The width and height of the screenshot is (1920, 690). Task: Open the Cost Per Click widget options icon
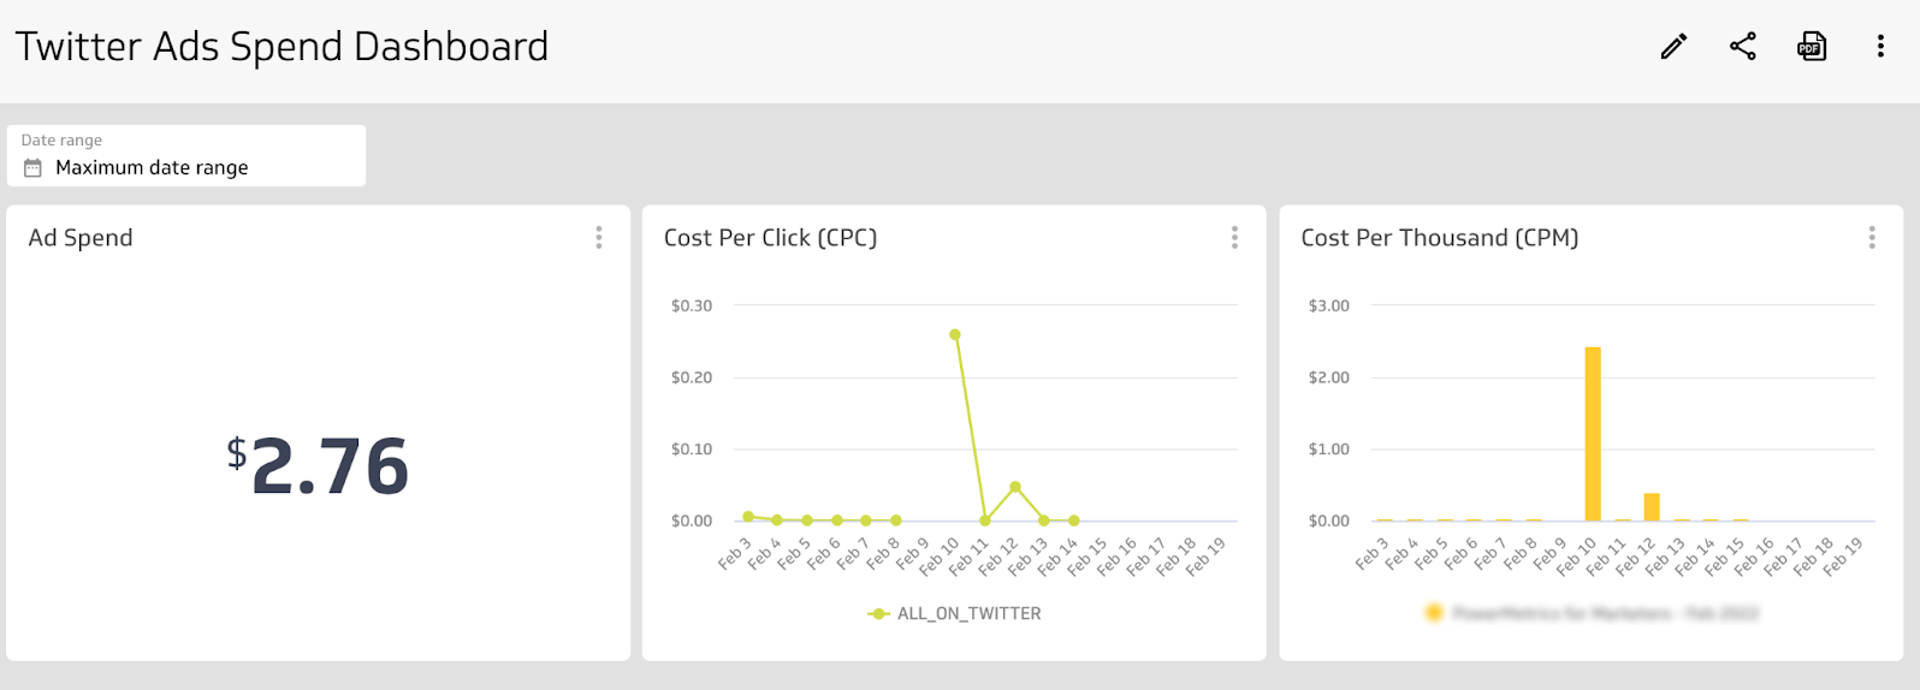(1235, 237)
